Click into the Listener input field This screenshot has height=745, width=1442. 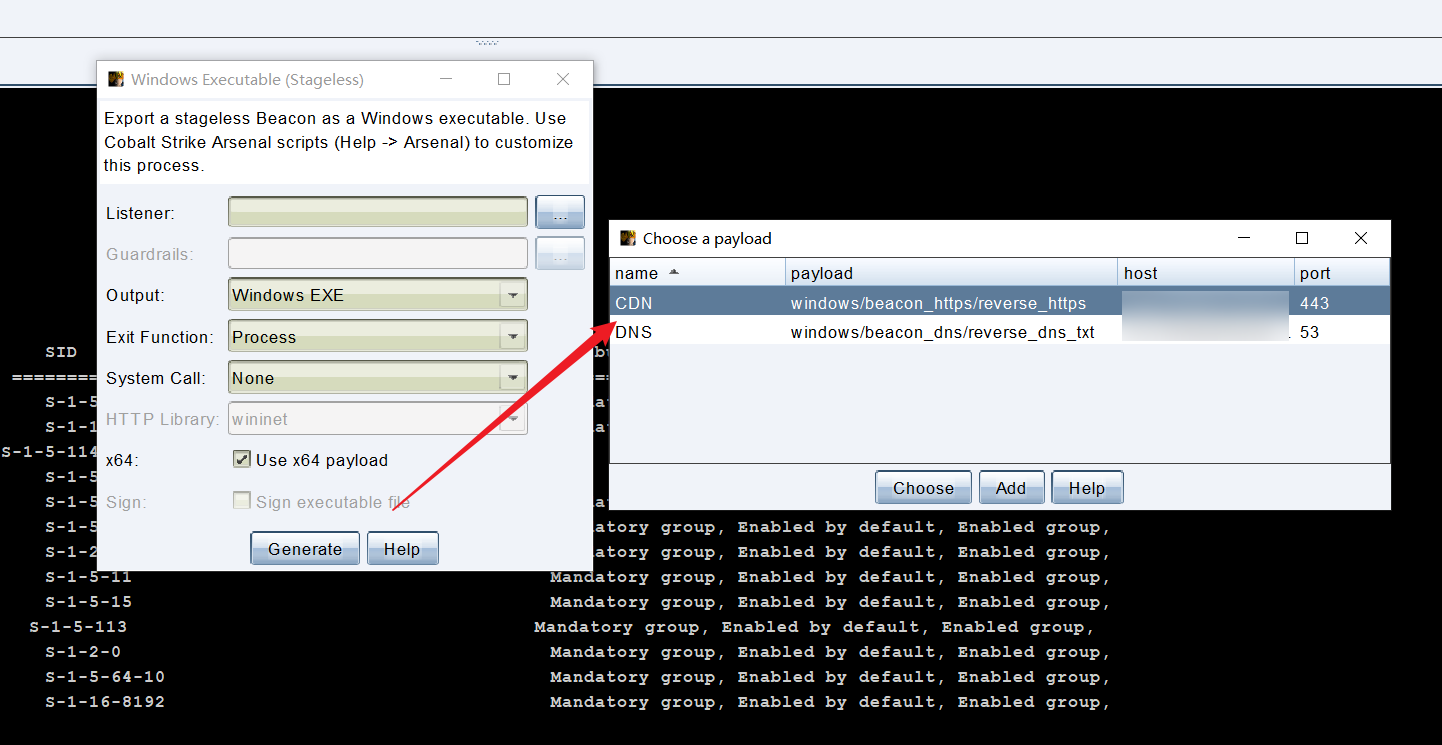[x=377, y=212]
